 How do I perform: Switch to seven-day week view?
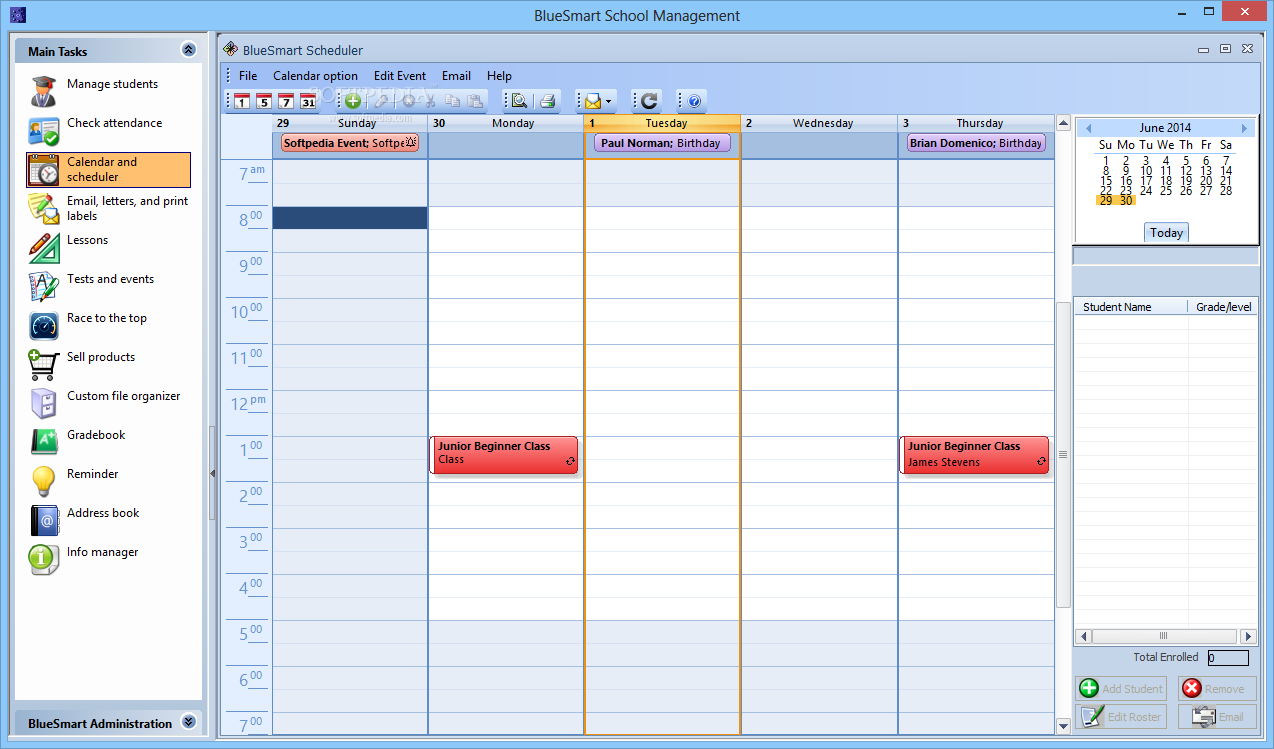point(286,101)
